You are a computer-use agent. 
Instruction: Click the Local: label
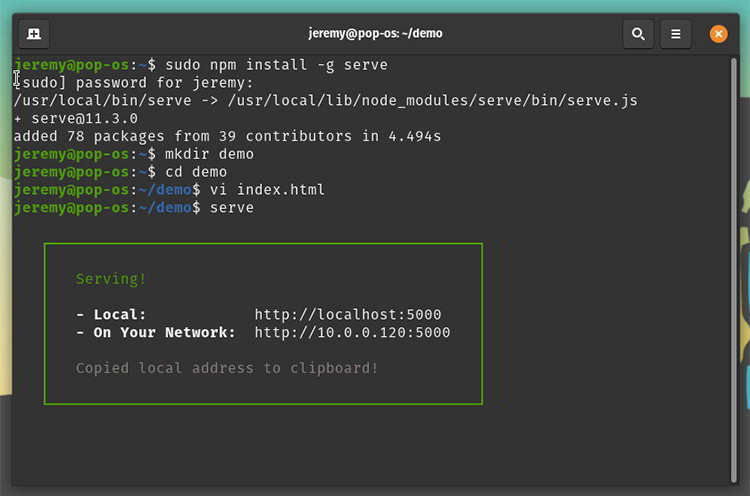coord(120,315)
